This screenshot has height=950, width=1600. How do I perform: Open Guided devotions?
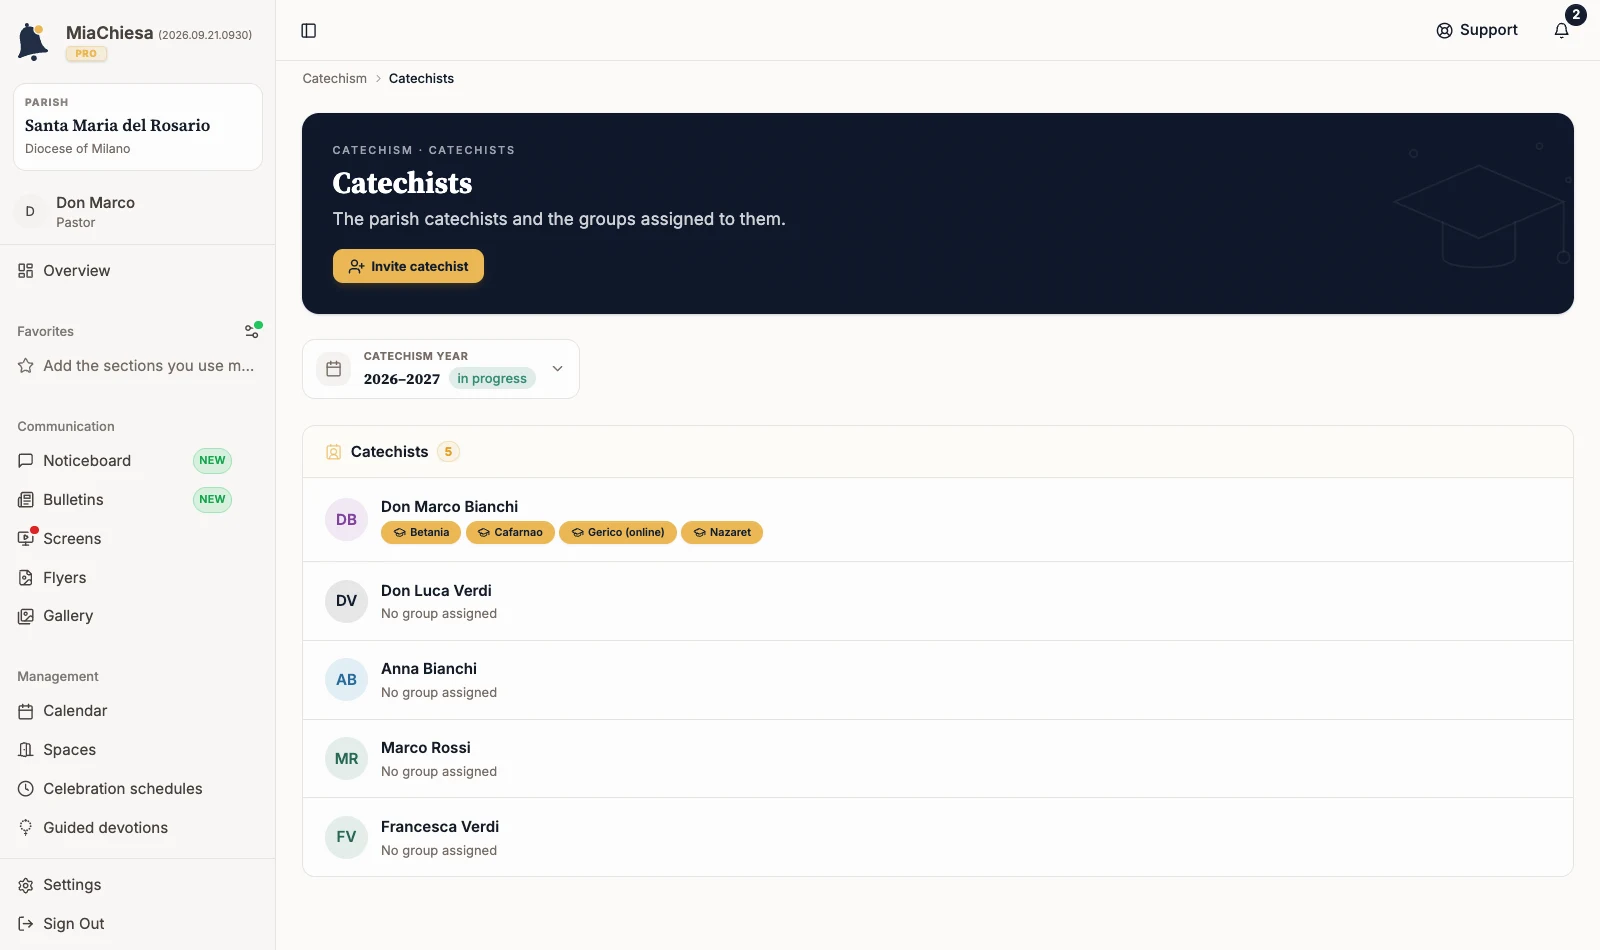138,828
